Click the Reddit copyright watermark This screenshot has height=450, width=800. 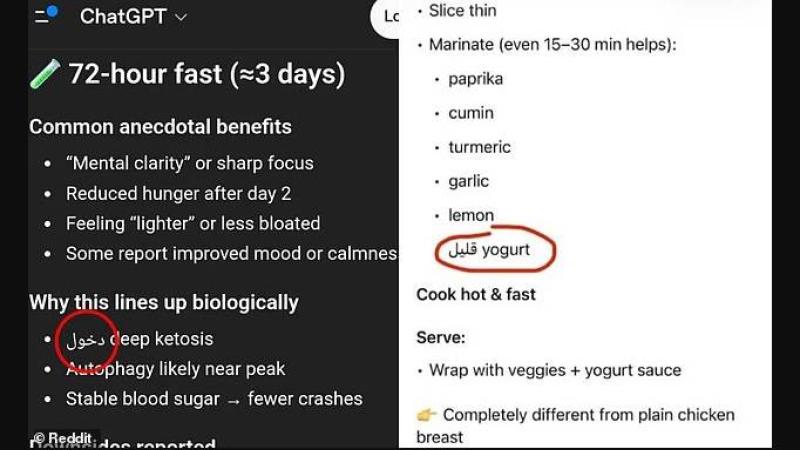pos(64,438)
